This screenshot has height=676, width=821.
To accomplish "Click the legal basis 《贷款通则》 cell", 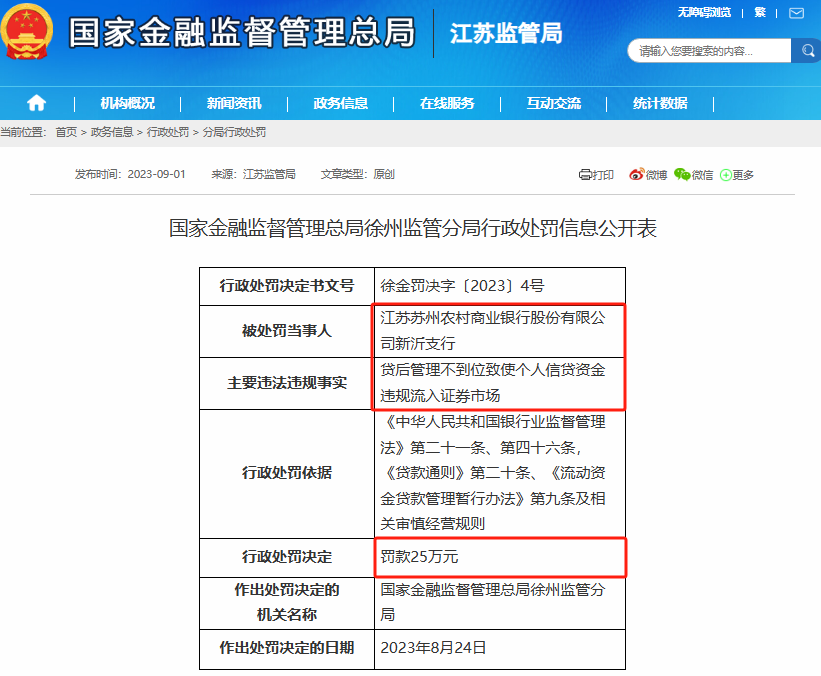I will 500,473.
